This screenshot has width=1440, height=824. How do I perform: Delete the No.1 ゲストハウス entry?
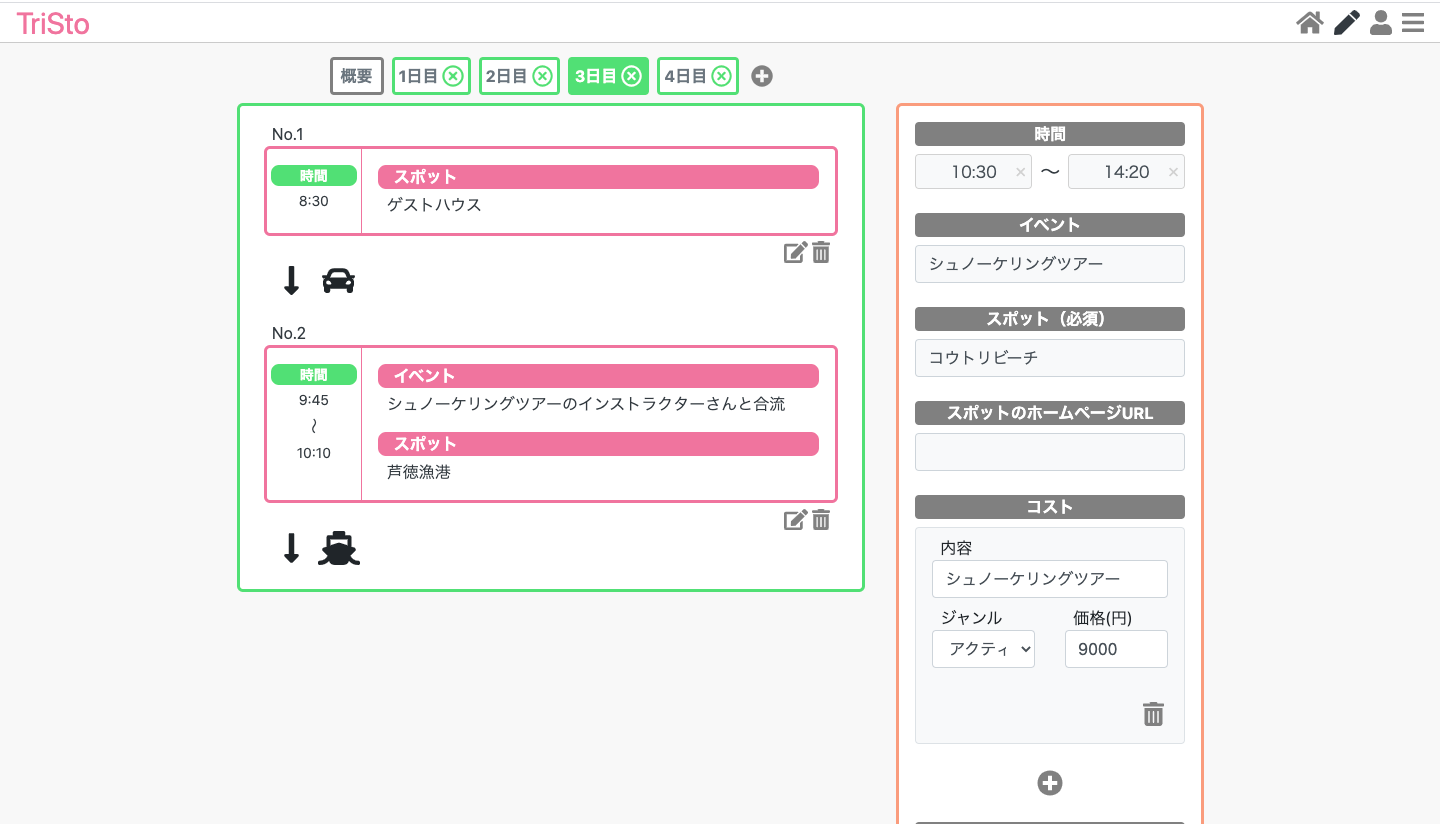[x=821, y=253]
